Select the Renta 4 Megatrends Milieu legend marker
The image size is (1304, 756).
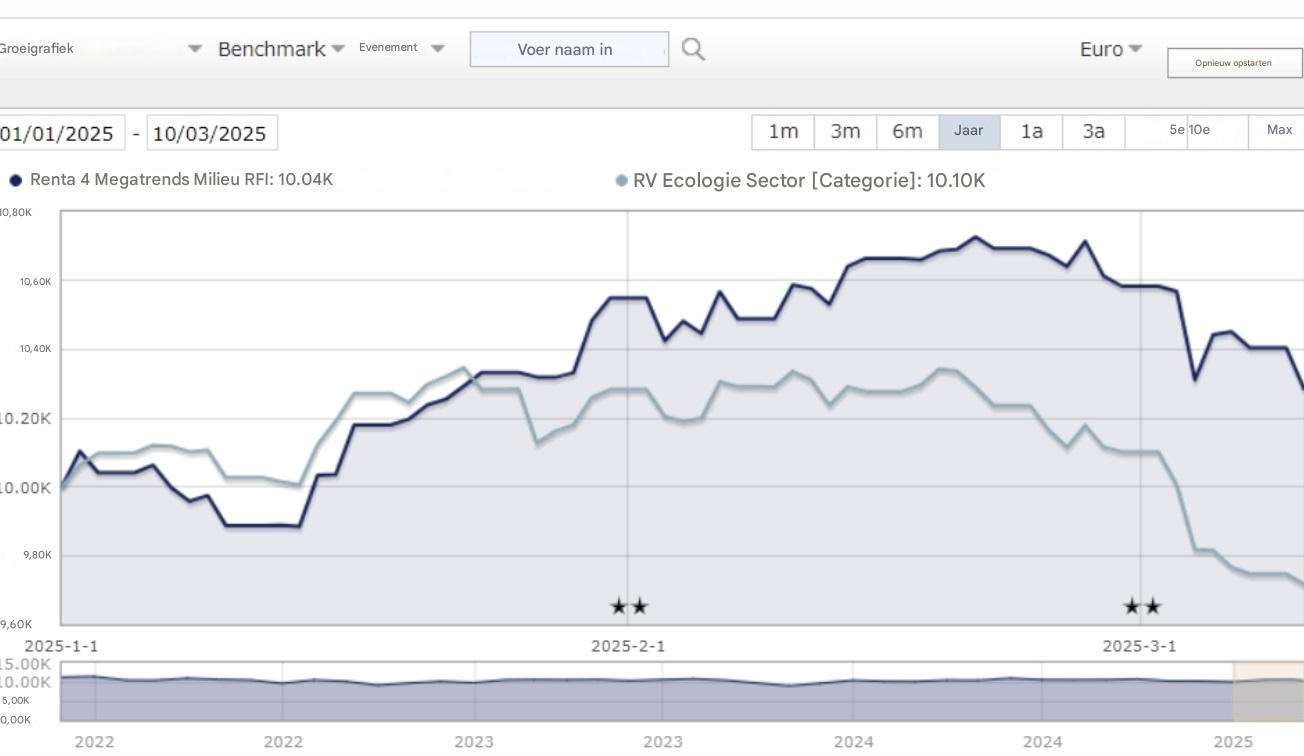tap(14, 180)
